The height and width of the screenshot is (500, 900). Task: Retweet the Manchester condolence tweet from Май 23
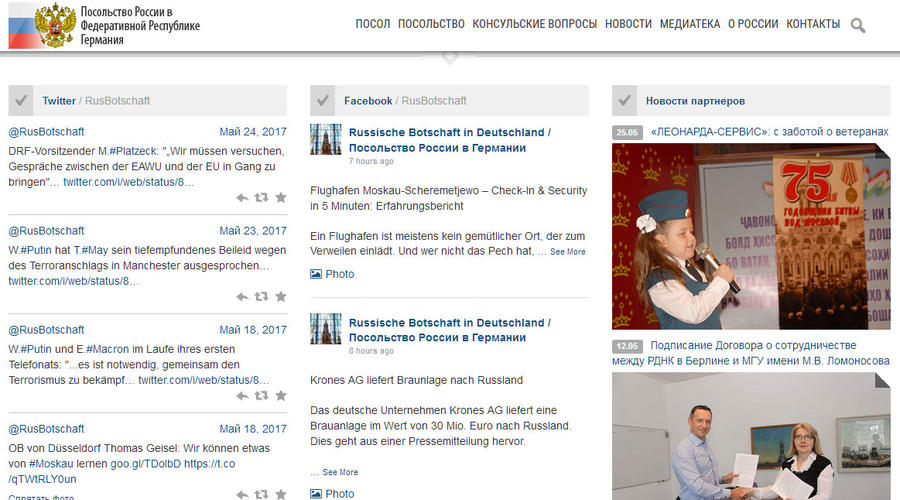261,297
